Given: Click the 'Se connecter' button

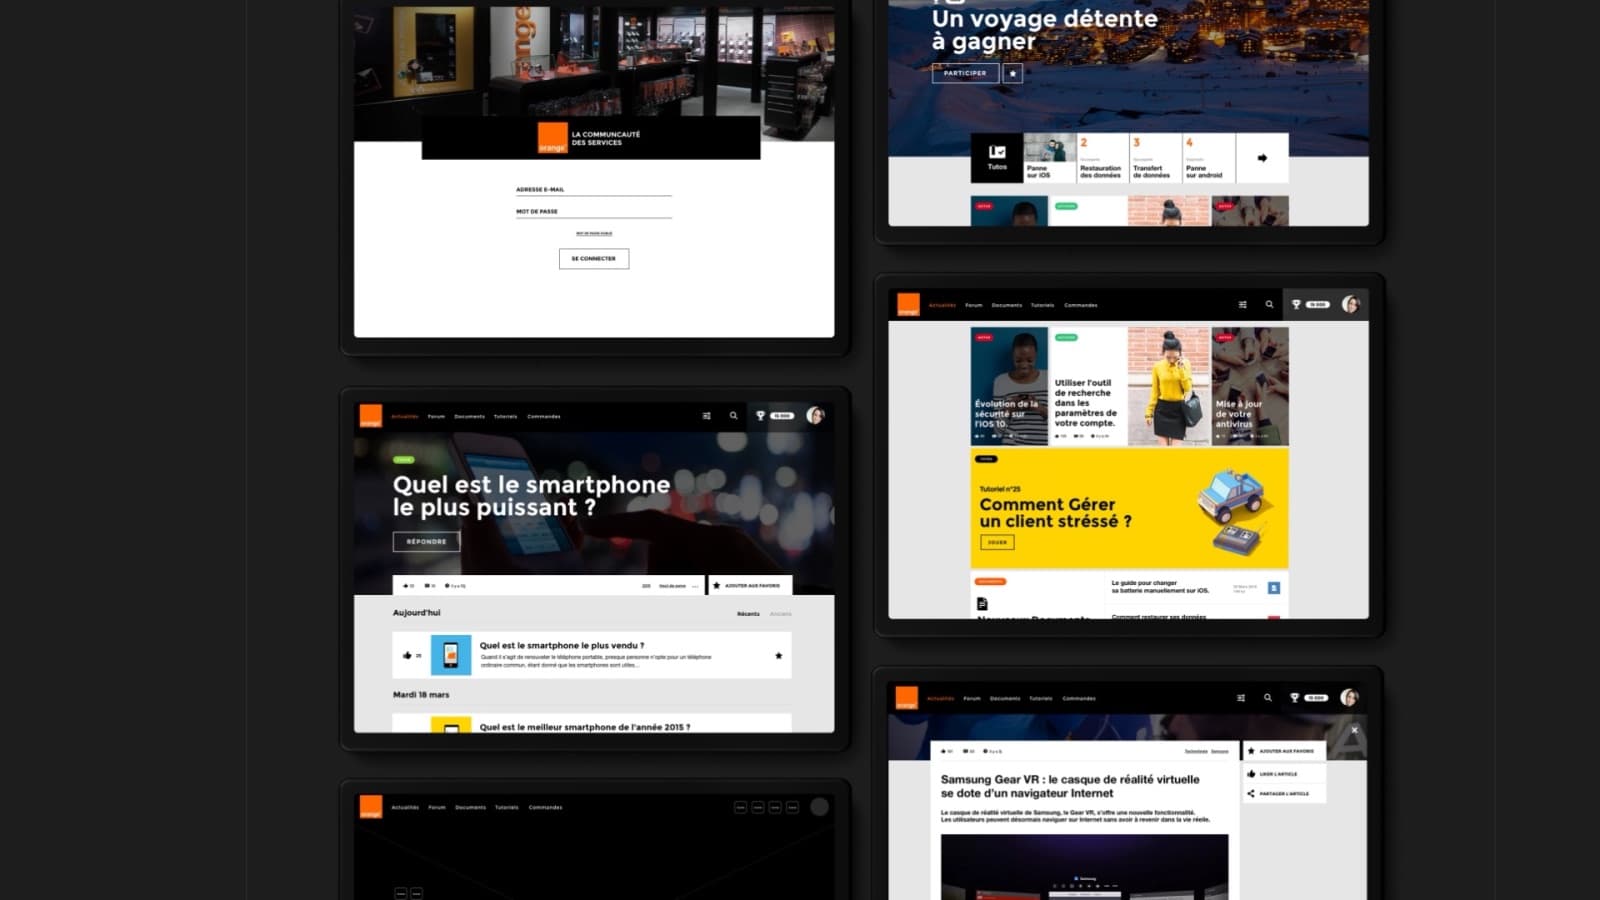Looking at the screenshot, I should 594,259.
